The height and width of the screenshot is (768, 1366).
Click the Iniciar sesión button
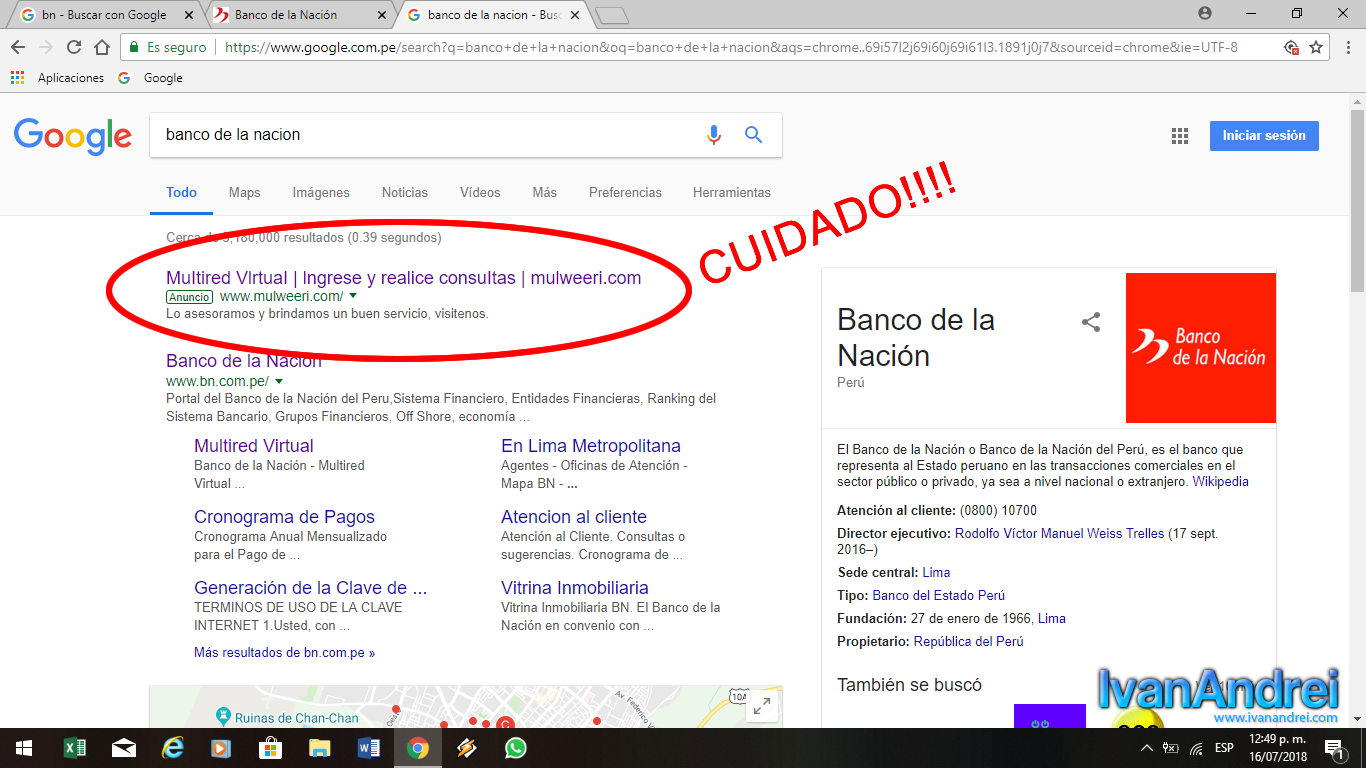(1264, 136)
